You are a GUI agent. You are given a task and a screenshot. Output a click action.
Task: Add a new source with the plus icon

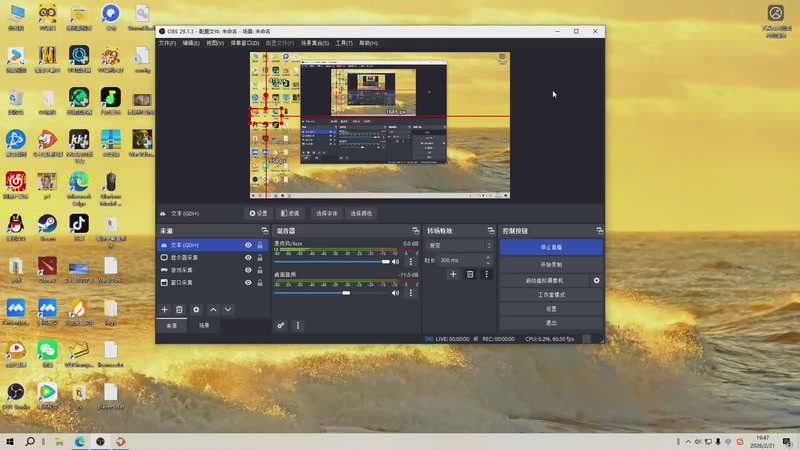(164, 310)
